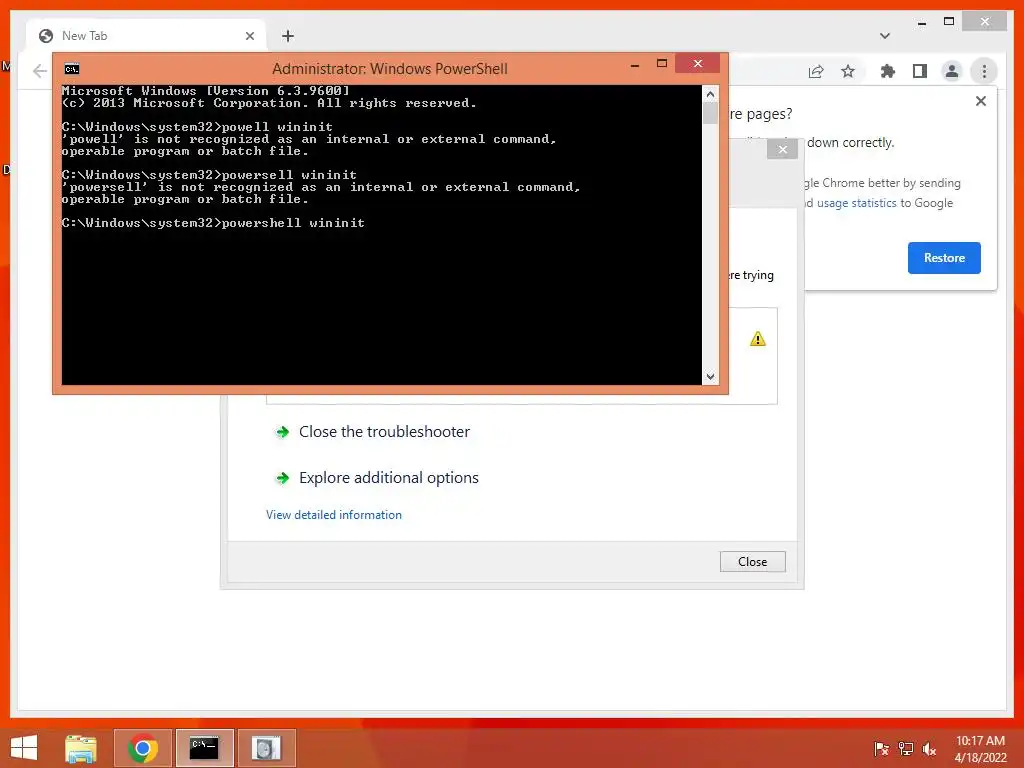Close the troubleshooter dialog with gray X

pos(782,150)
